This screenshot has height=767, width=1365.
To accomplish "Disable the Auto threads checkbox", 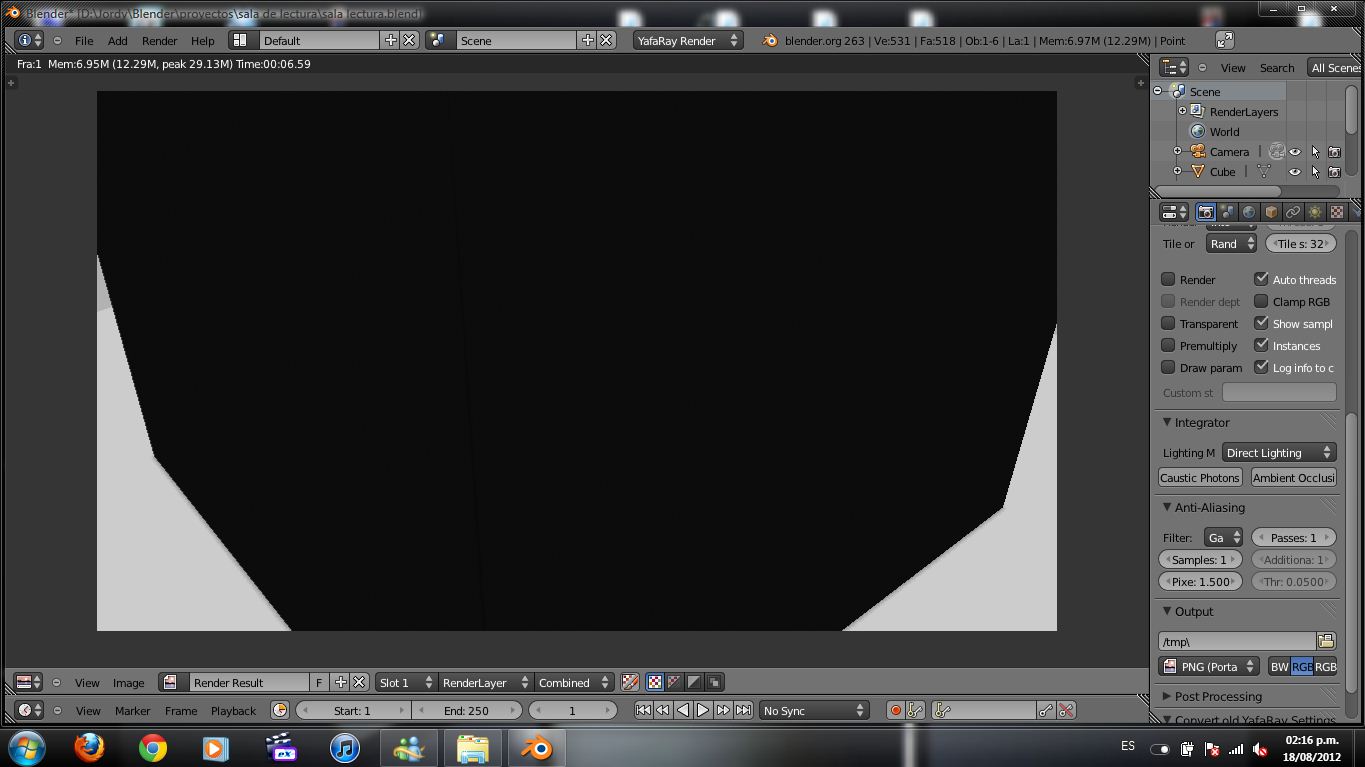I will (1261, 279).
